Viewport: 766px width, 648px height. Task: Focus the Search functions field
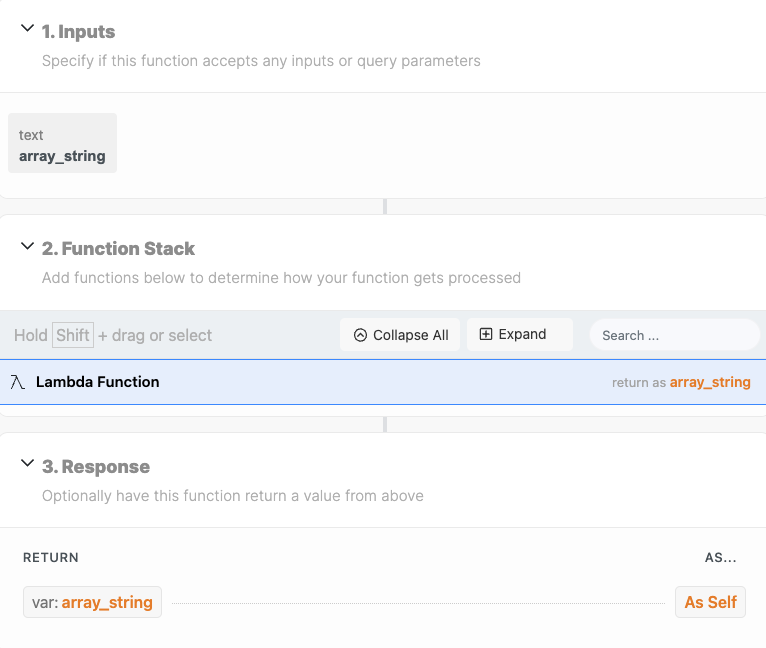pos(675,335)
